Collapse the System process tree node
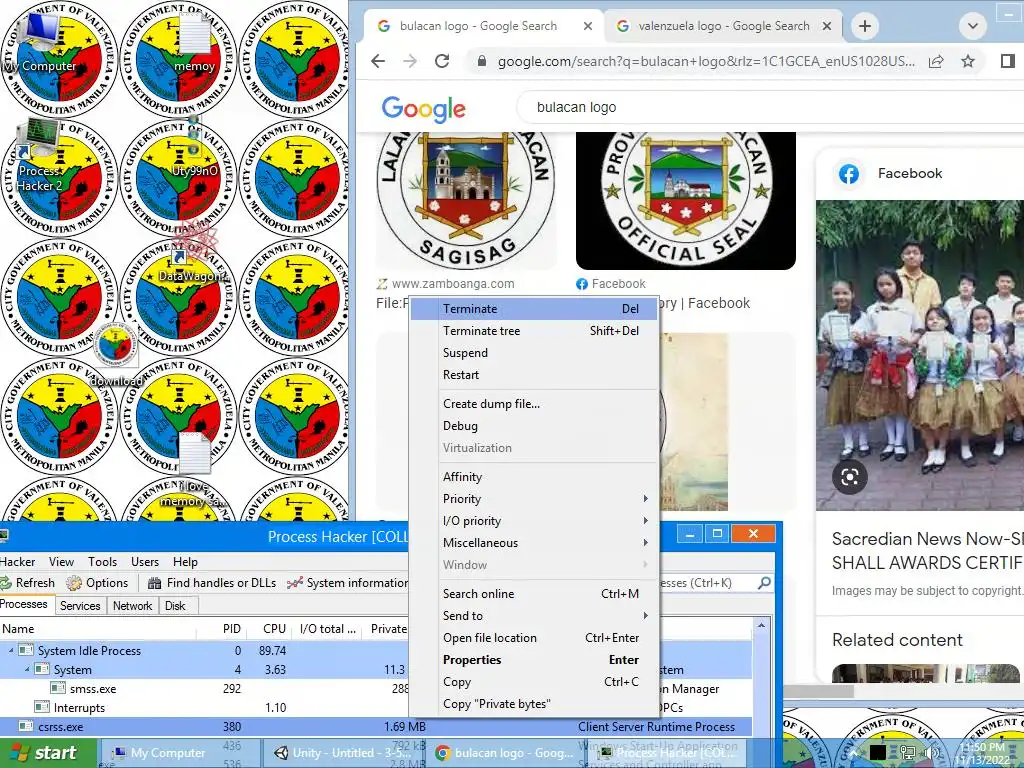Viewport: 1024px width, 768px height. (27, 669)
